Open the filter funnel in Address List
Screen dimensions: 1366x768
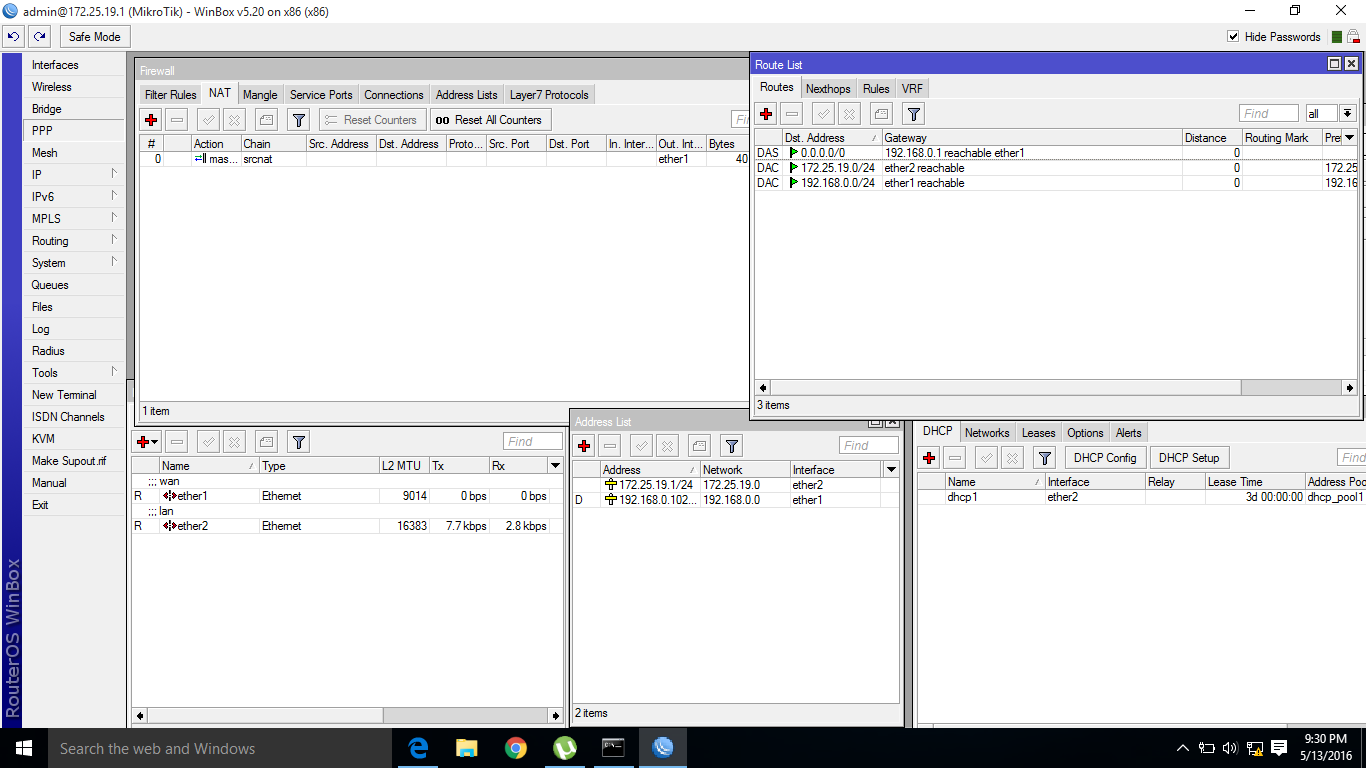[732, 446]
